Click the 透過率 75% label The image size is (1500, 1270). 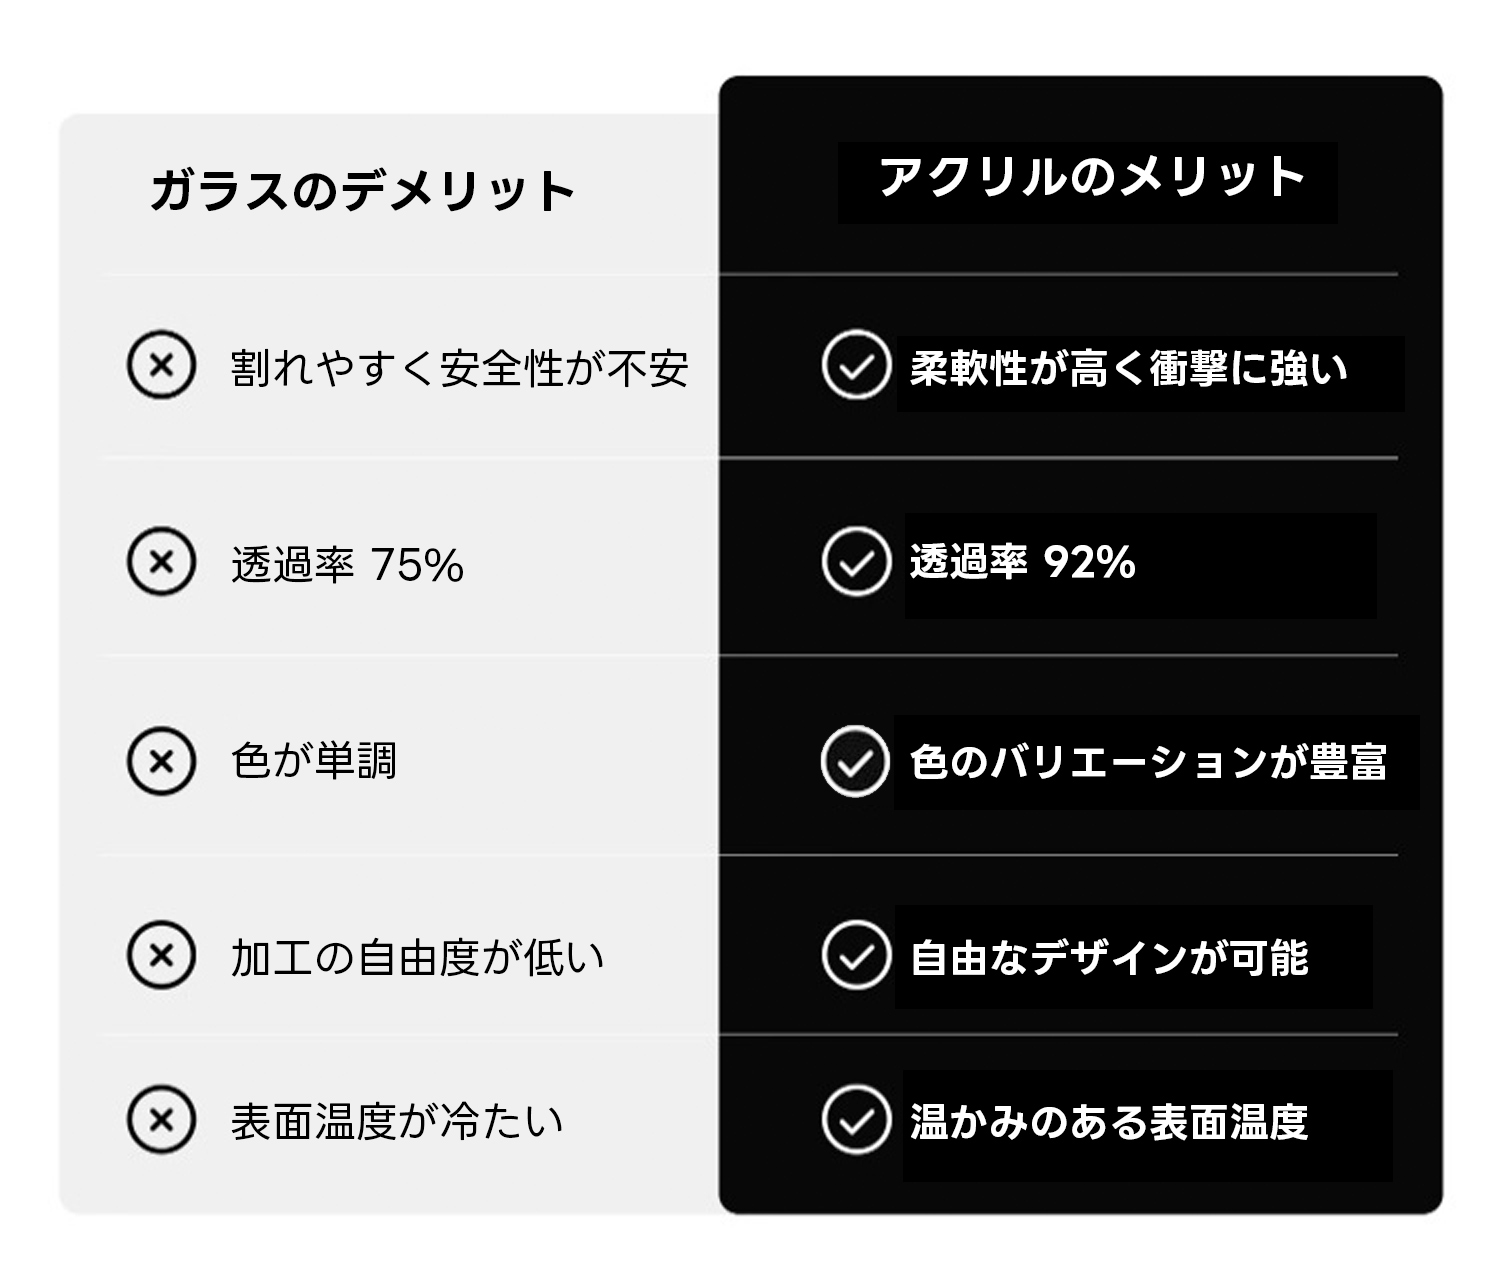coord(347,565)
